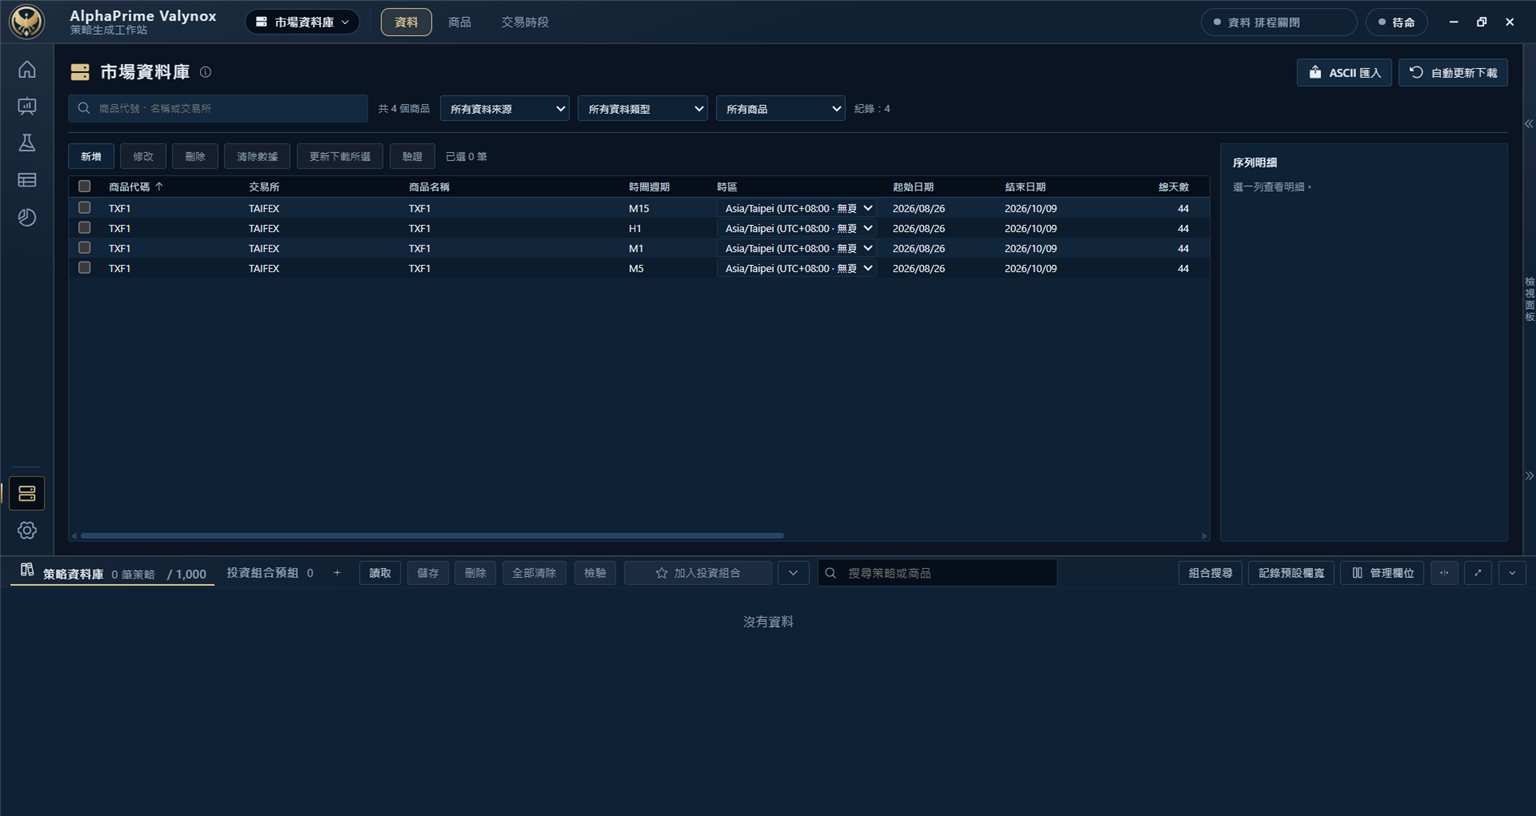Click the plus icon next to 投資組合預組
Screen dimensions: 1536x816
click(337, 573)
